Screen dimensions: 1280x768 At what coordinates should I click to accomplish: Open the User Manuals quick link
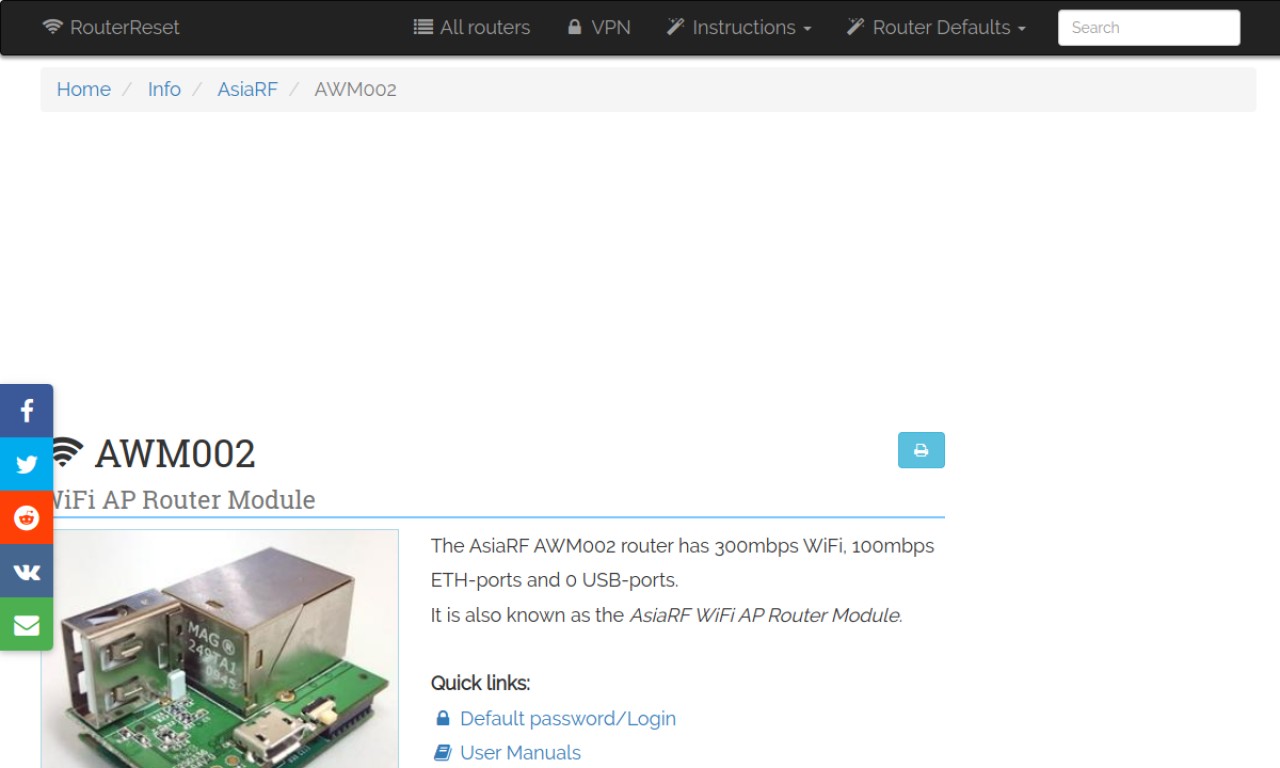click(x=508, y=752)
